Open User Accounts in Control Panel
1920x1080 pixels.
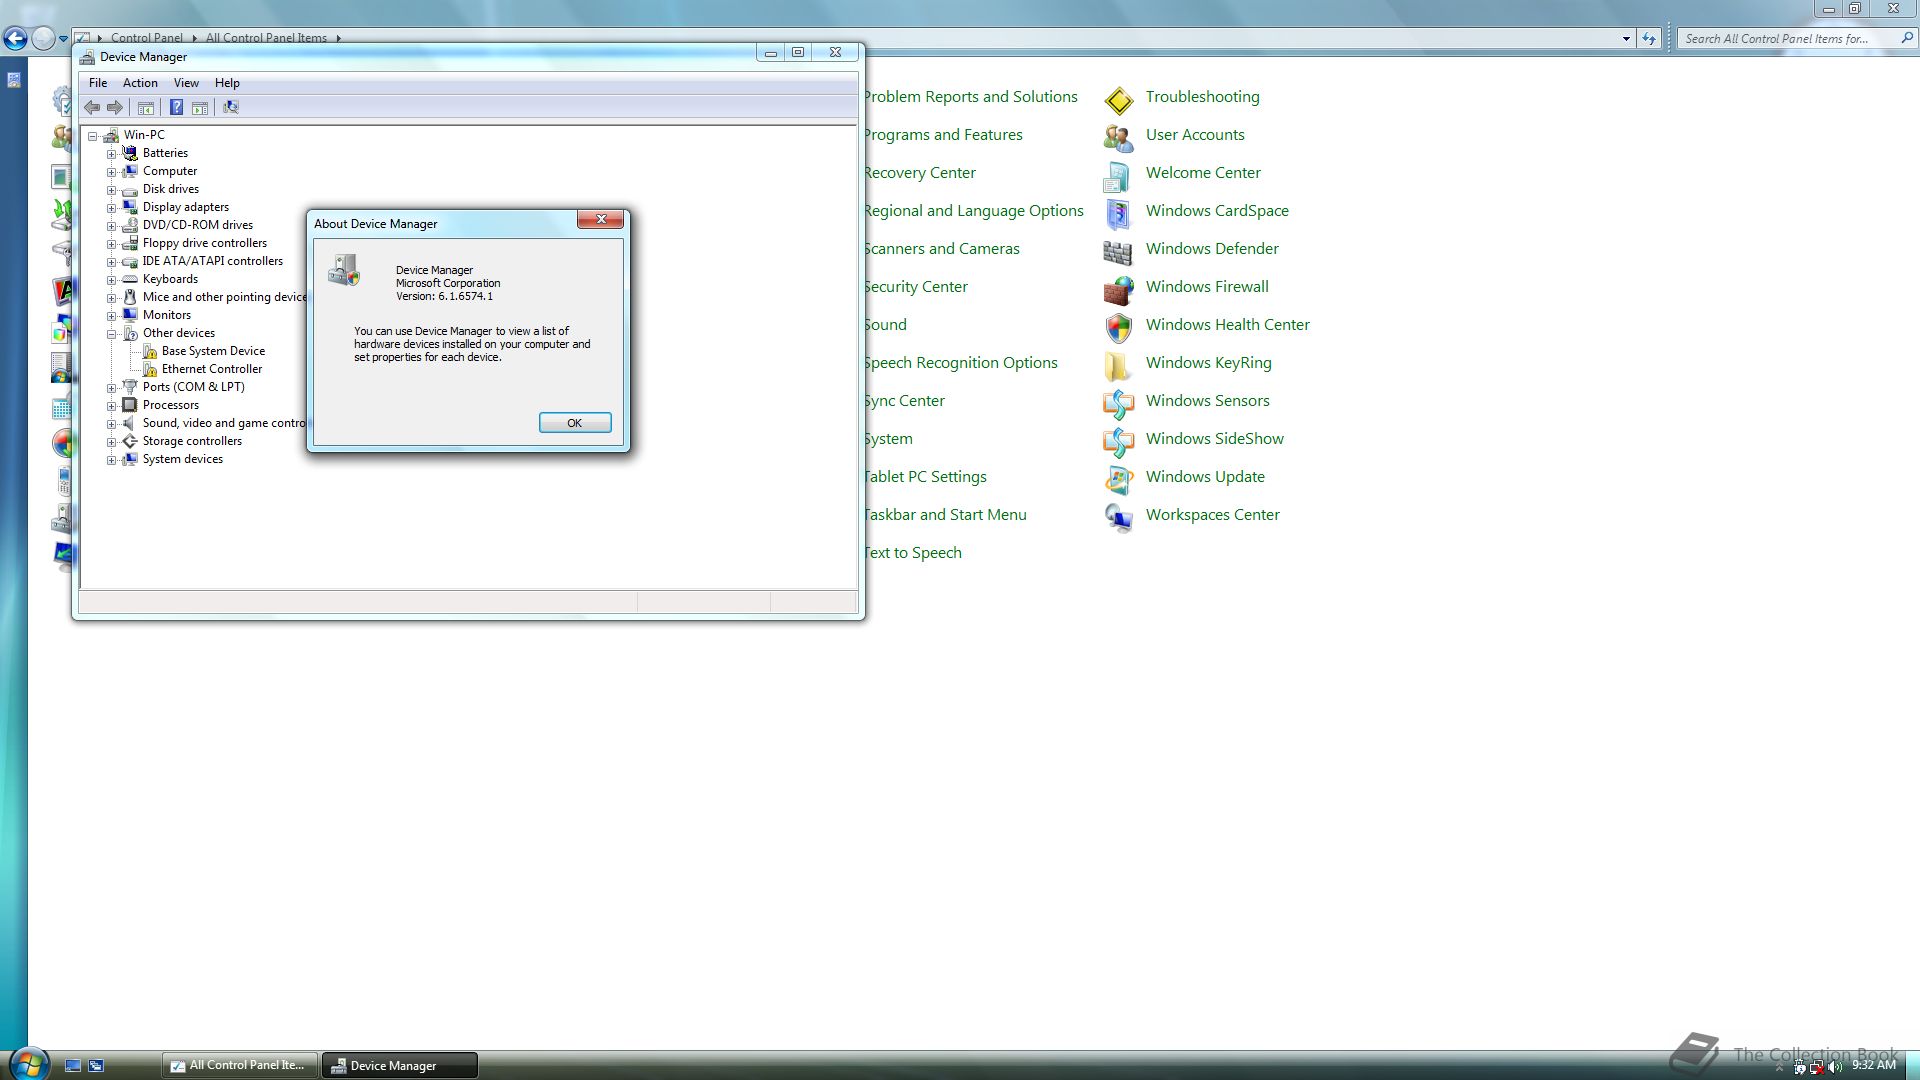1195,135
